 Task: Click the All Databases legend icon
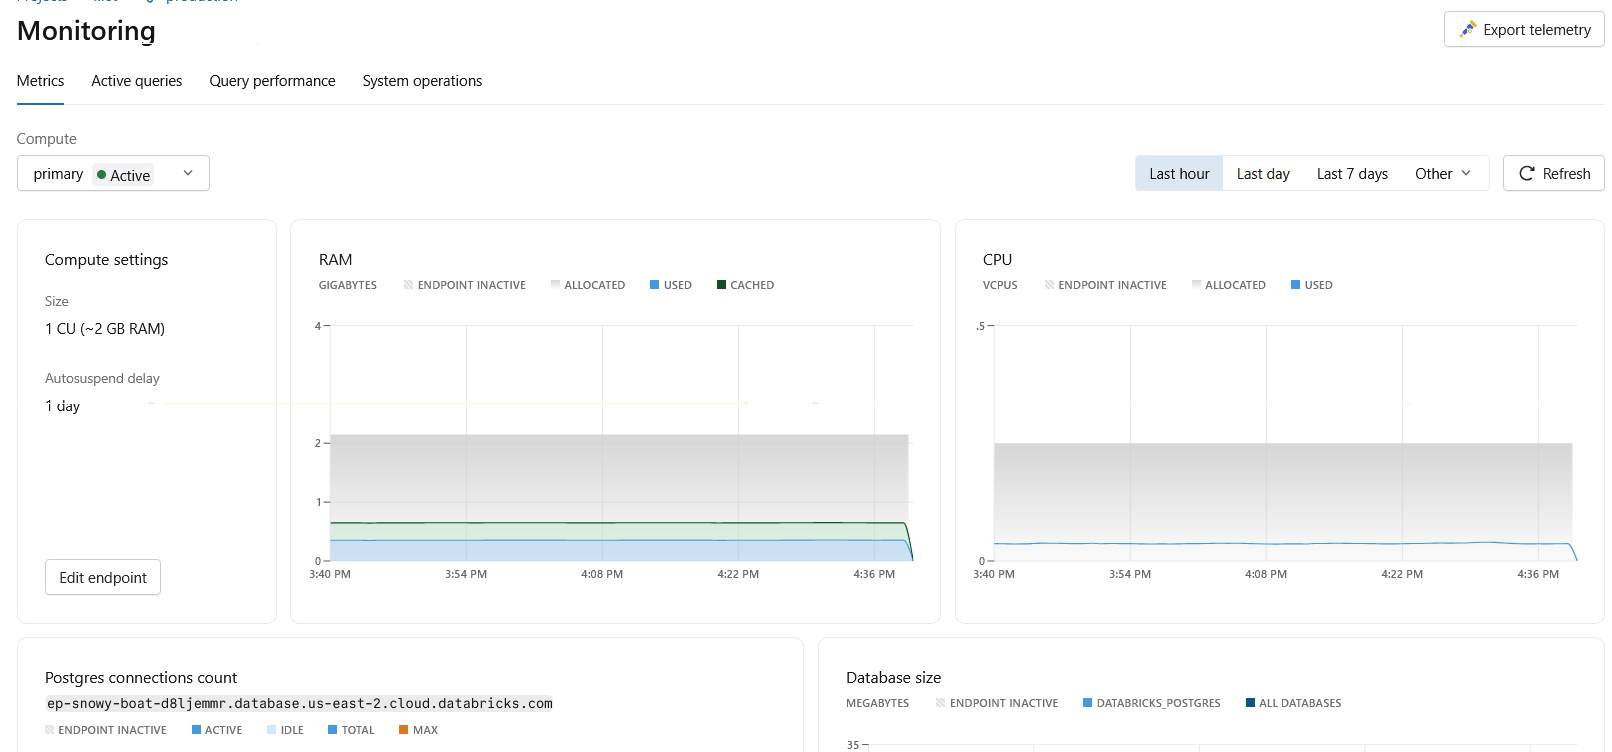[1250, 703]
